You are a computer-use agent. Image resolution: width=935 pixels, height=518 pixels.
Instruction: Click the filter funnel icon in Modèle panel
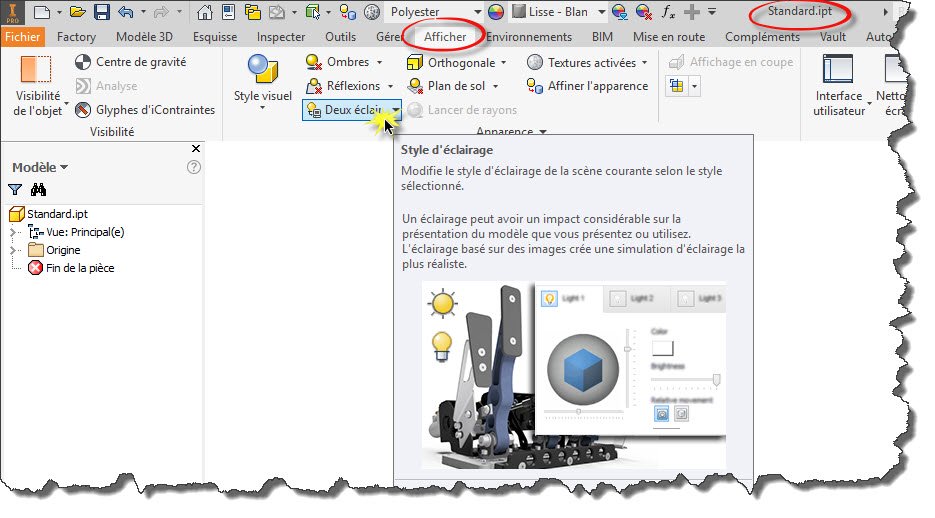(15, 190)
